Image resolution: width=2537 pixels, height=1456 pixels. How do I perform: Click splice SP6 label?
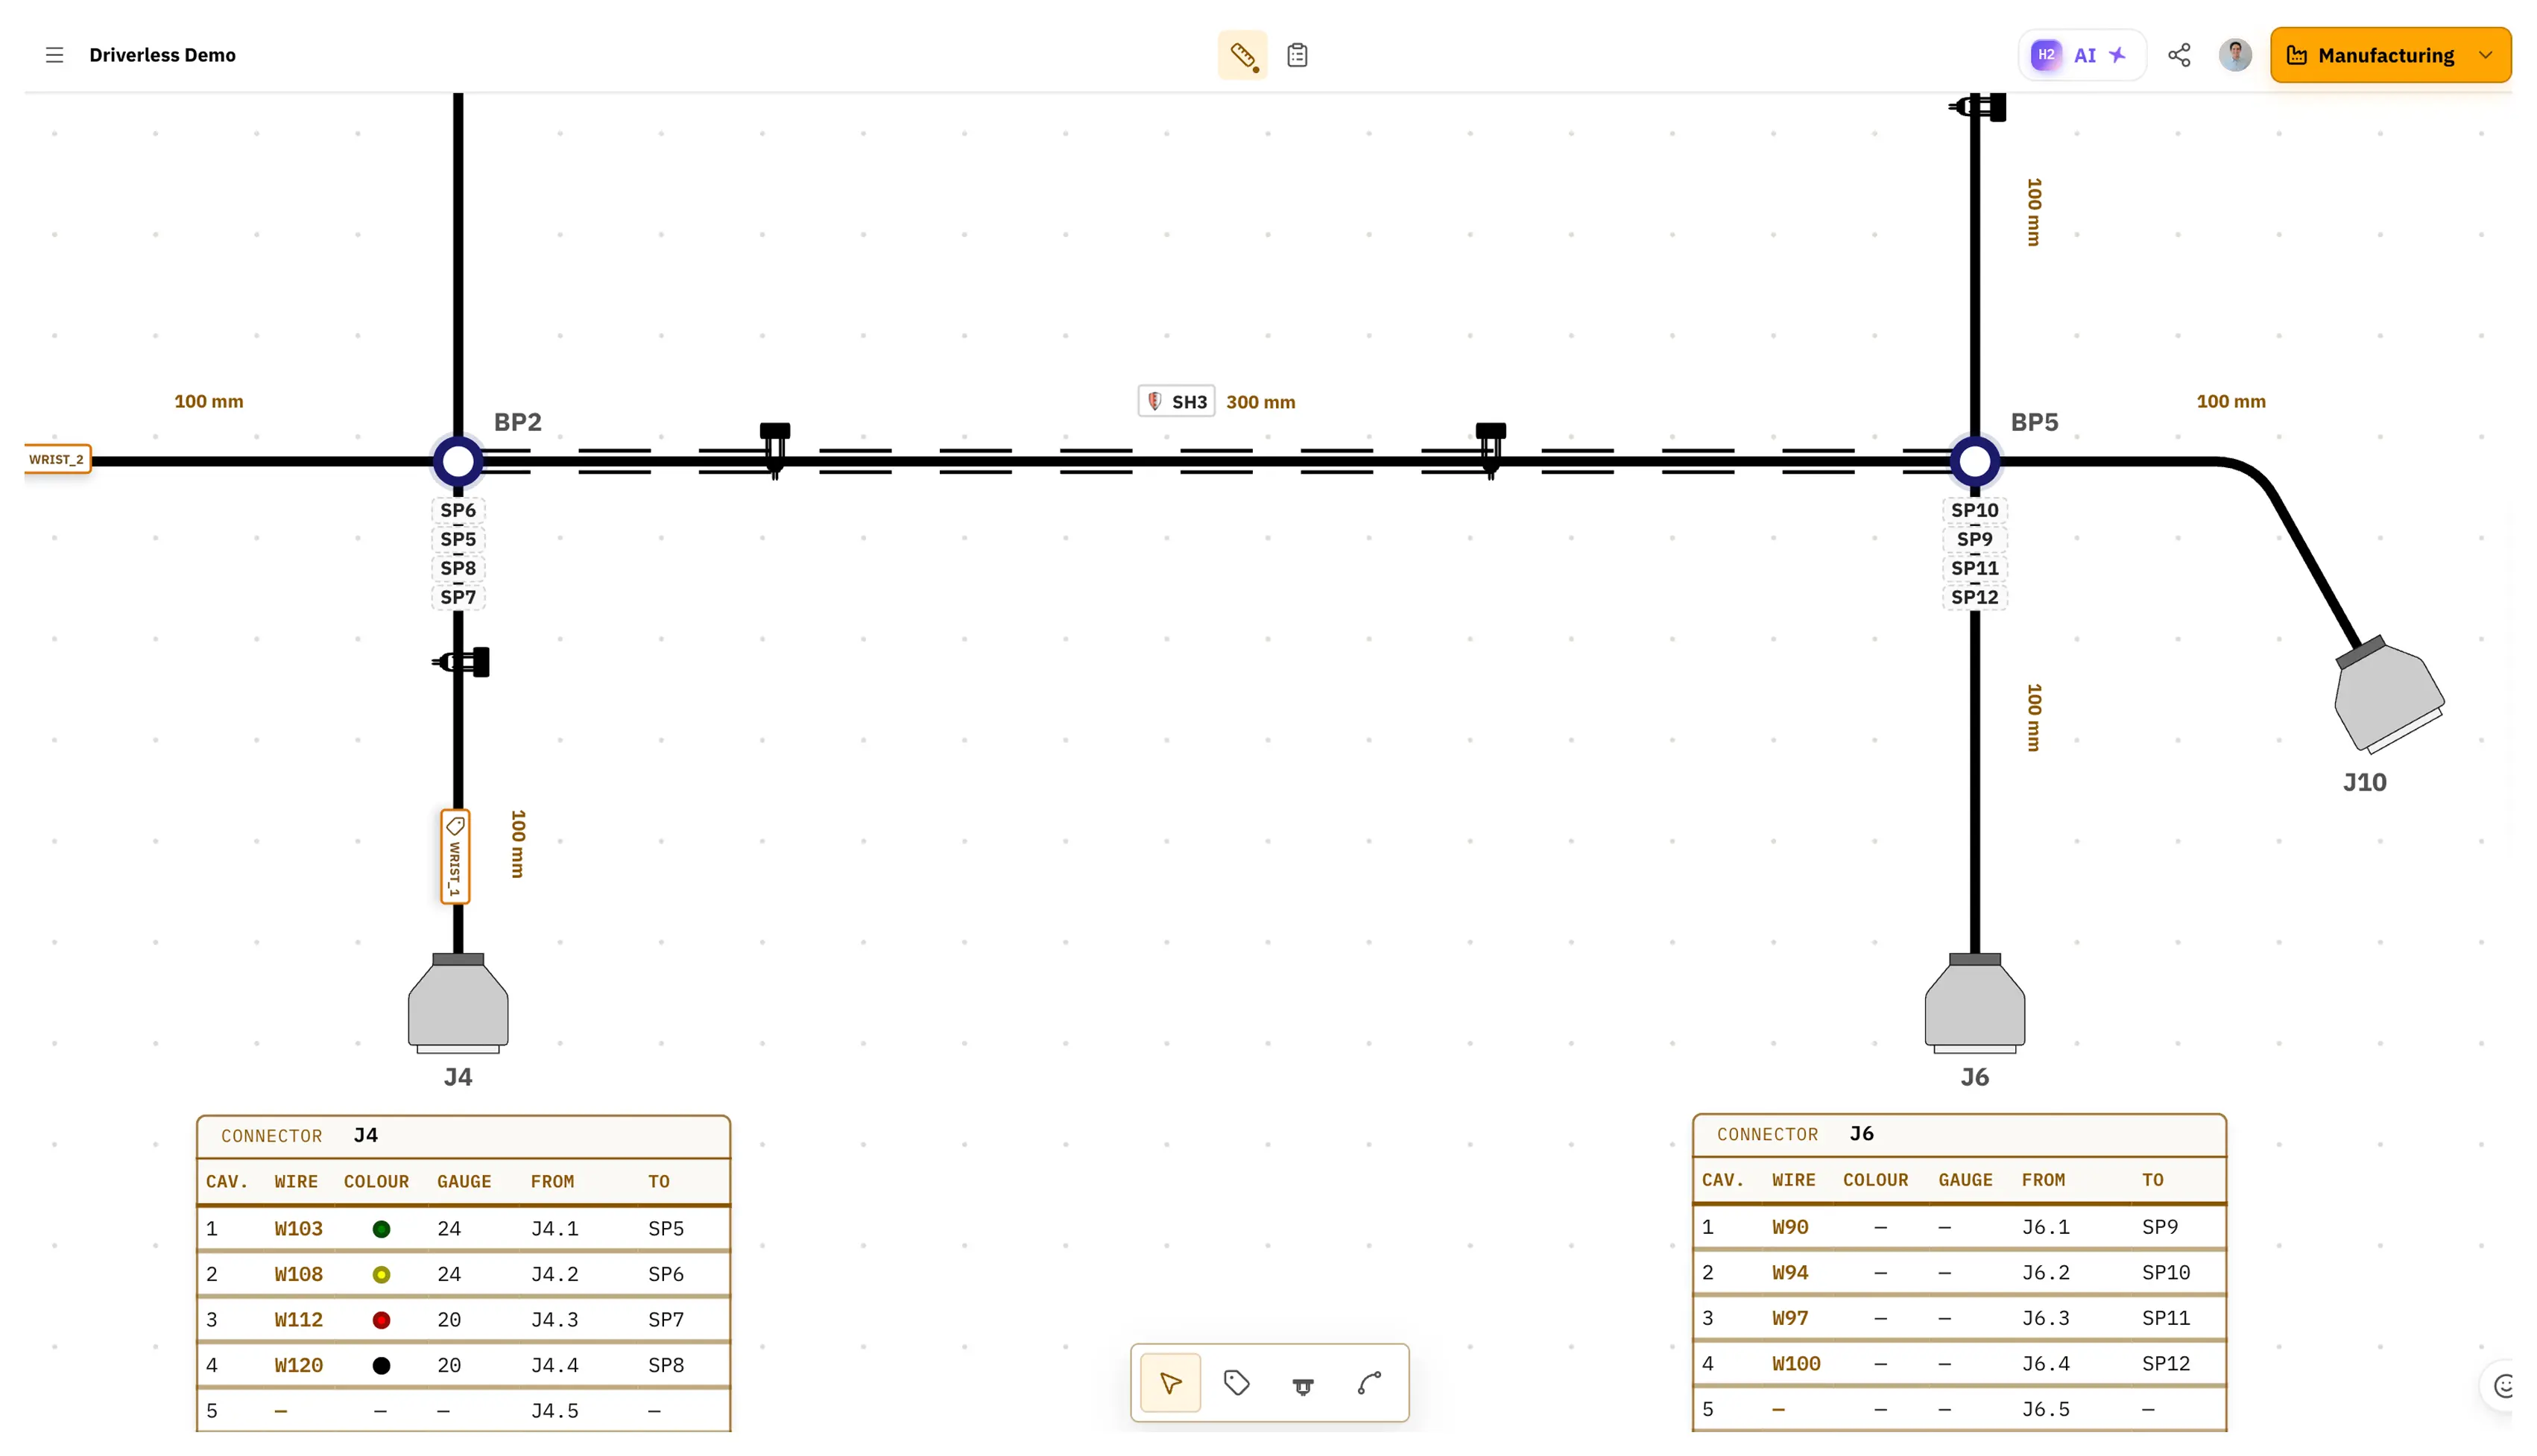pos(458,510)
